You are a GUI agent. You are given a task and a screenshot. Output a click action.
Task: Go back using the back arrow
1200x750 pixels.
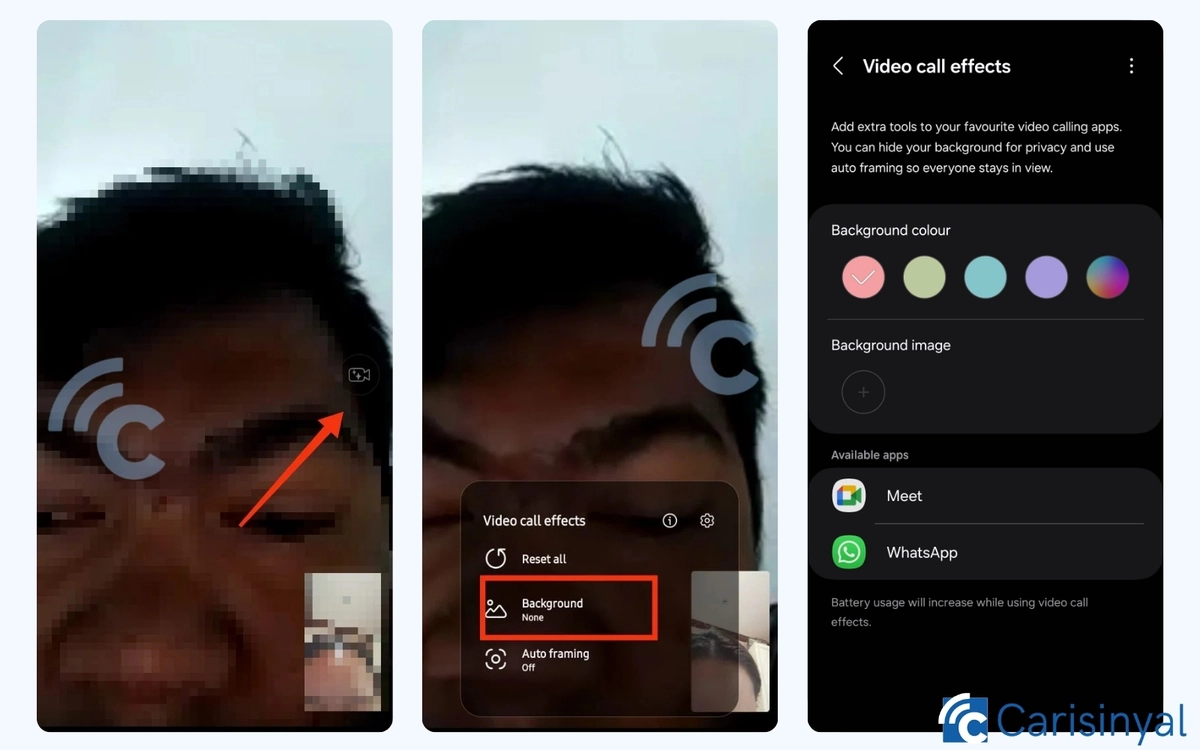(x=838, y=66)
